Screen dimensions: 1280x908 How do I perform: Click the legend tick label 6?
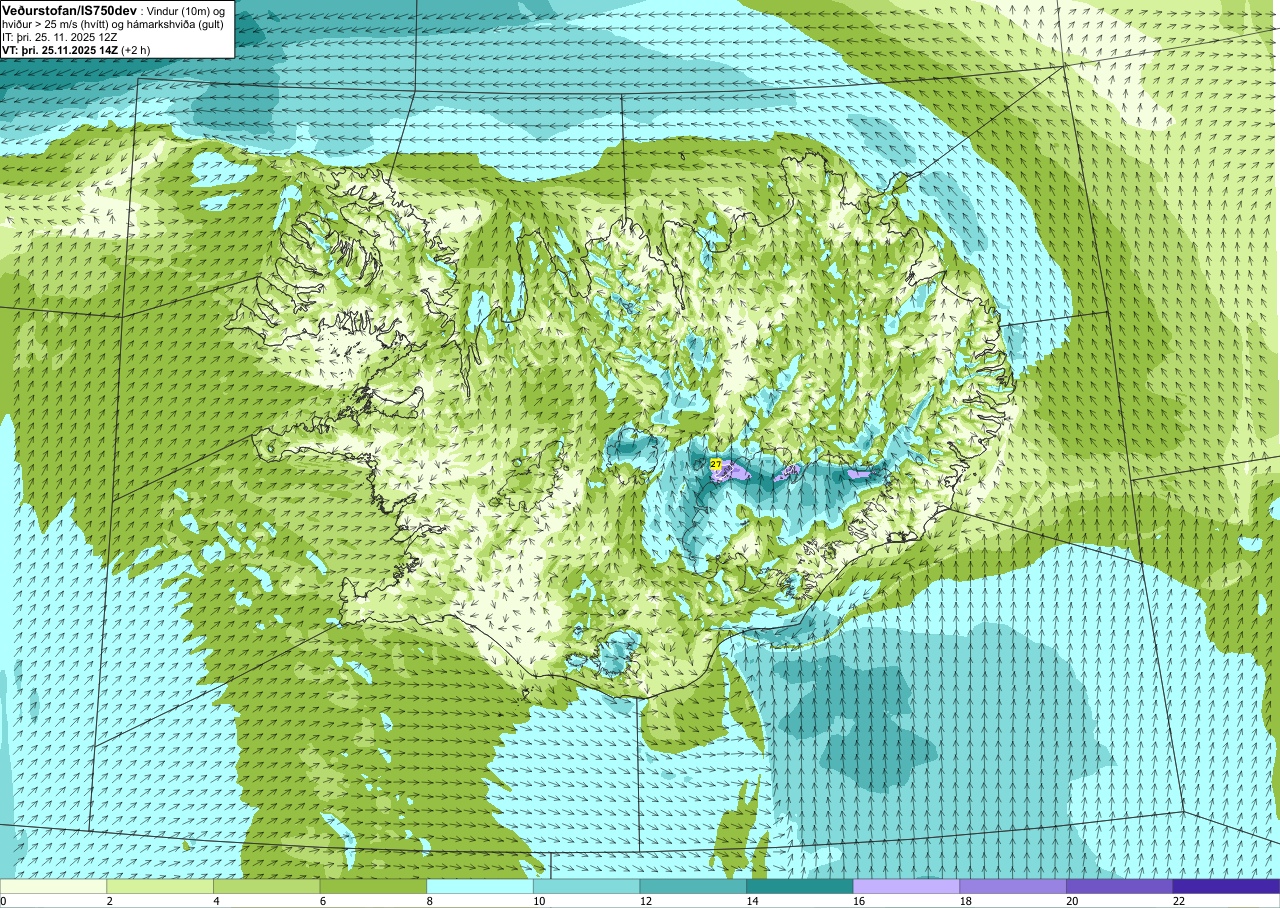point(323,901)
